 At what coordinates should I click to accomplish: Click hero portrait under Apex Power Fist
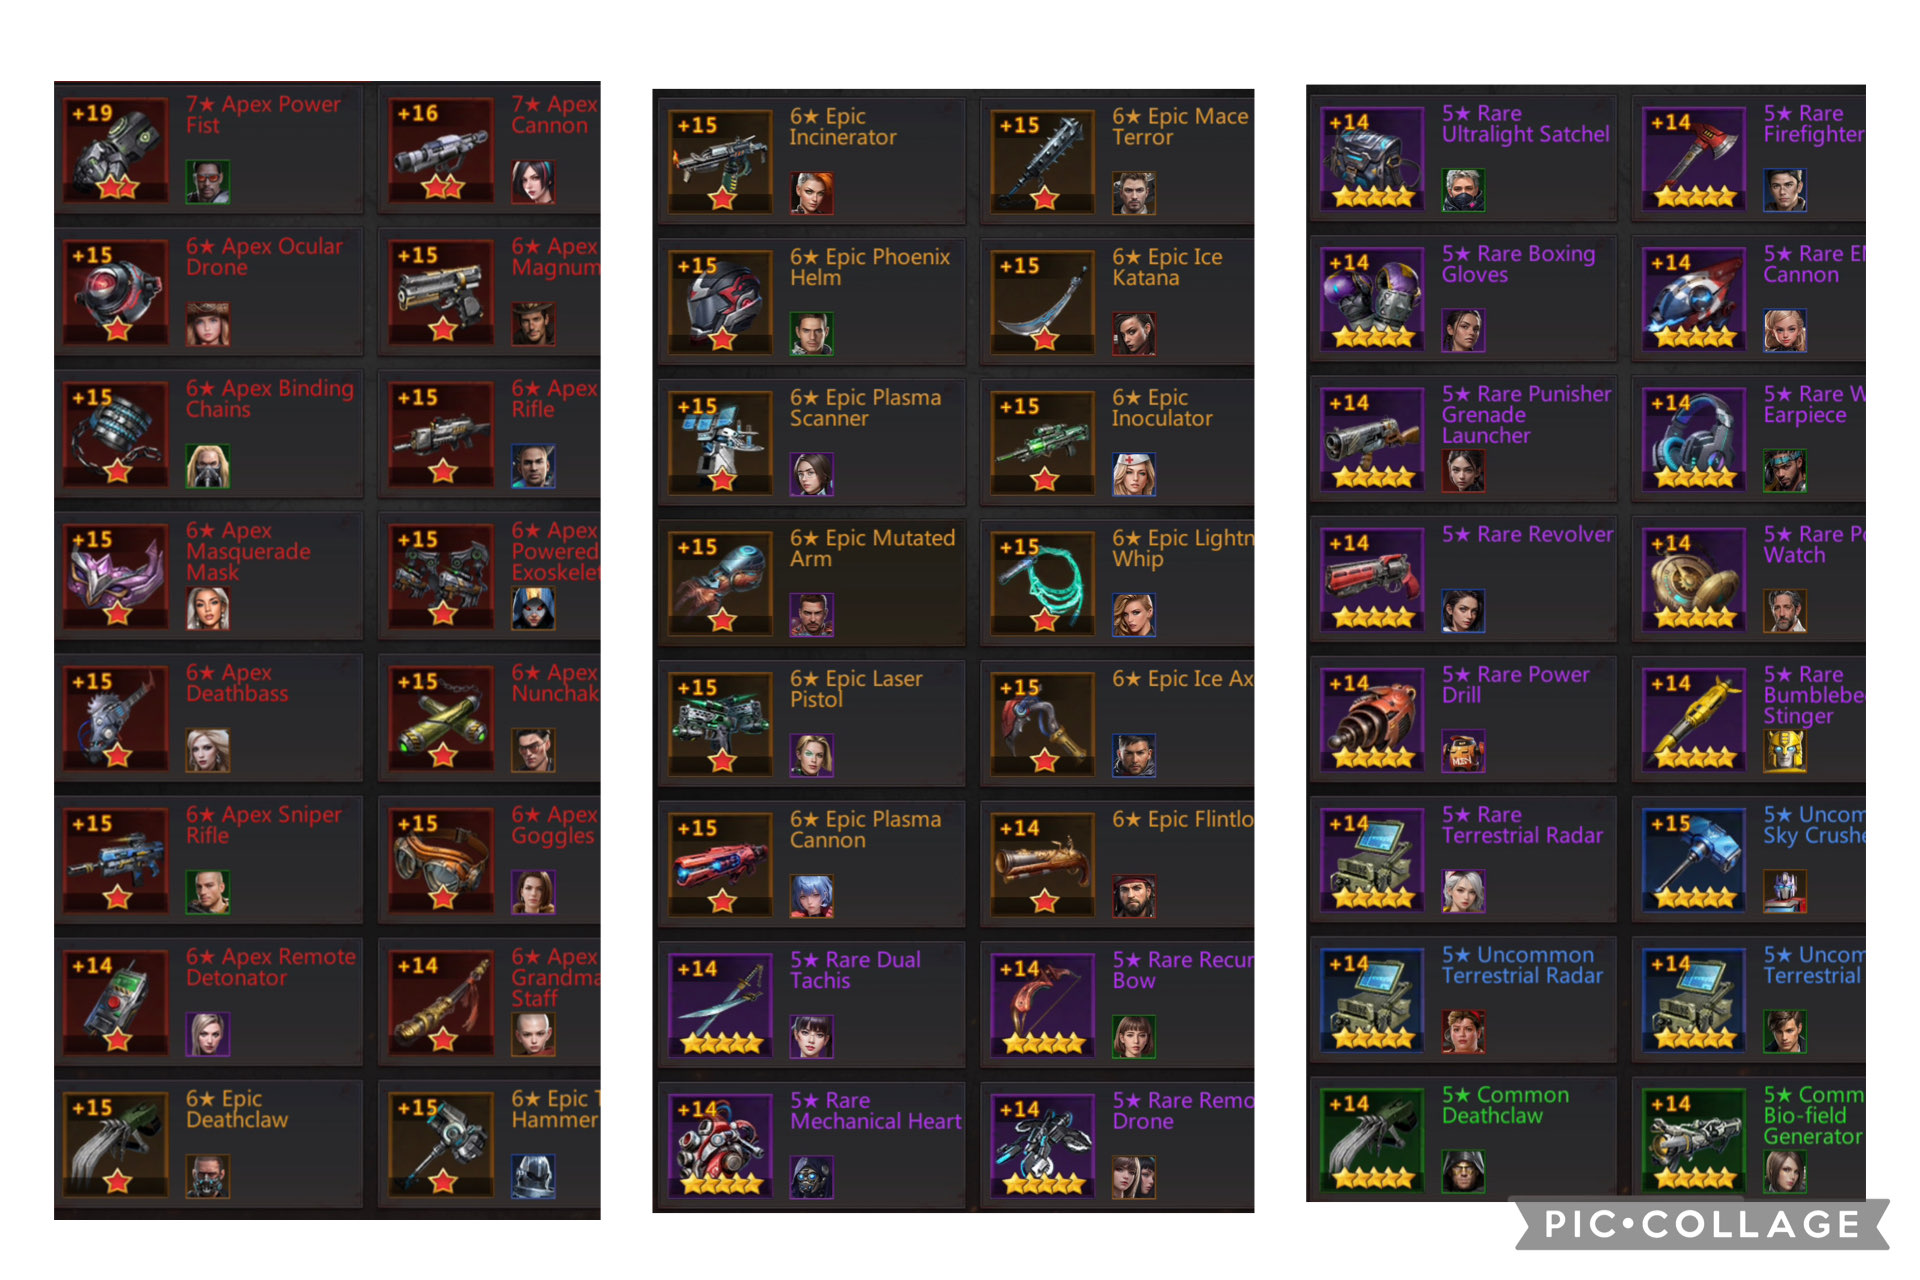[208, 182]
